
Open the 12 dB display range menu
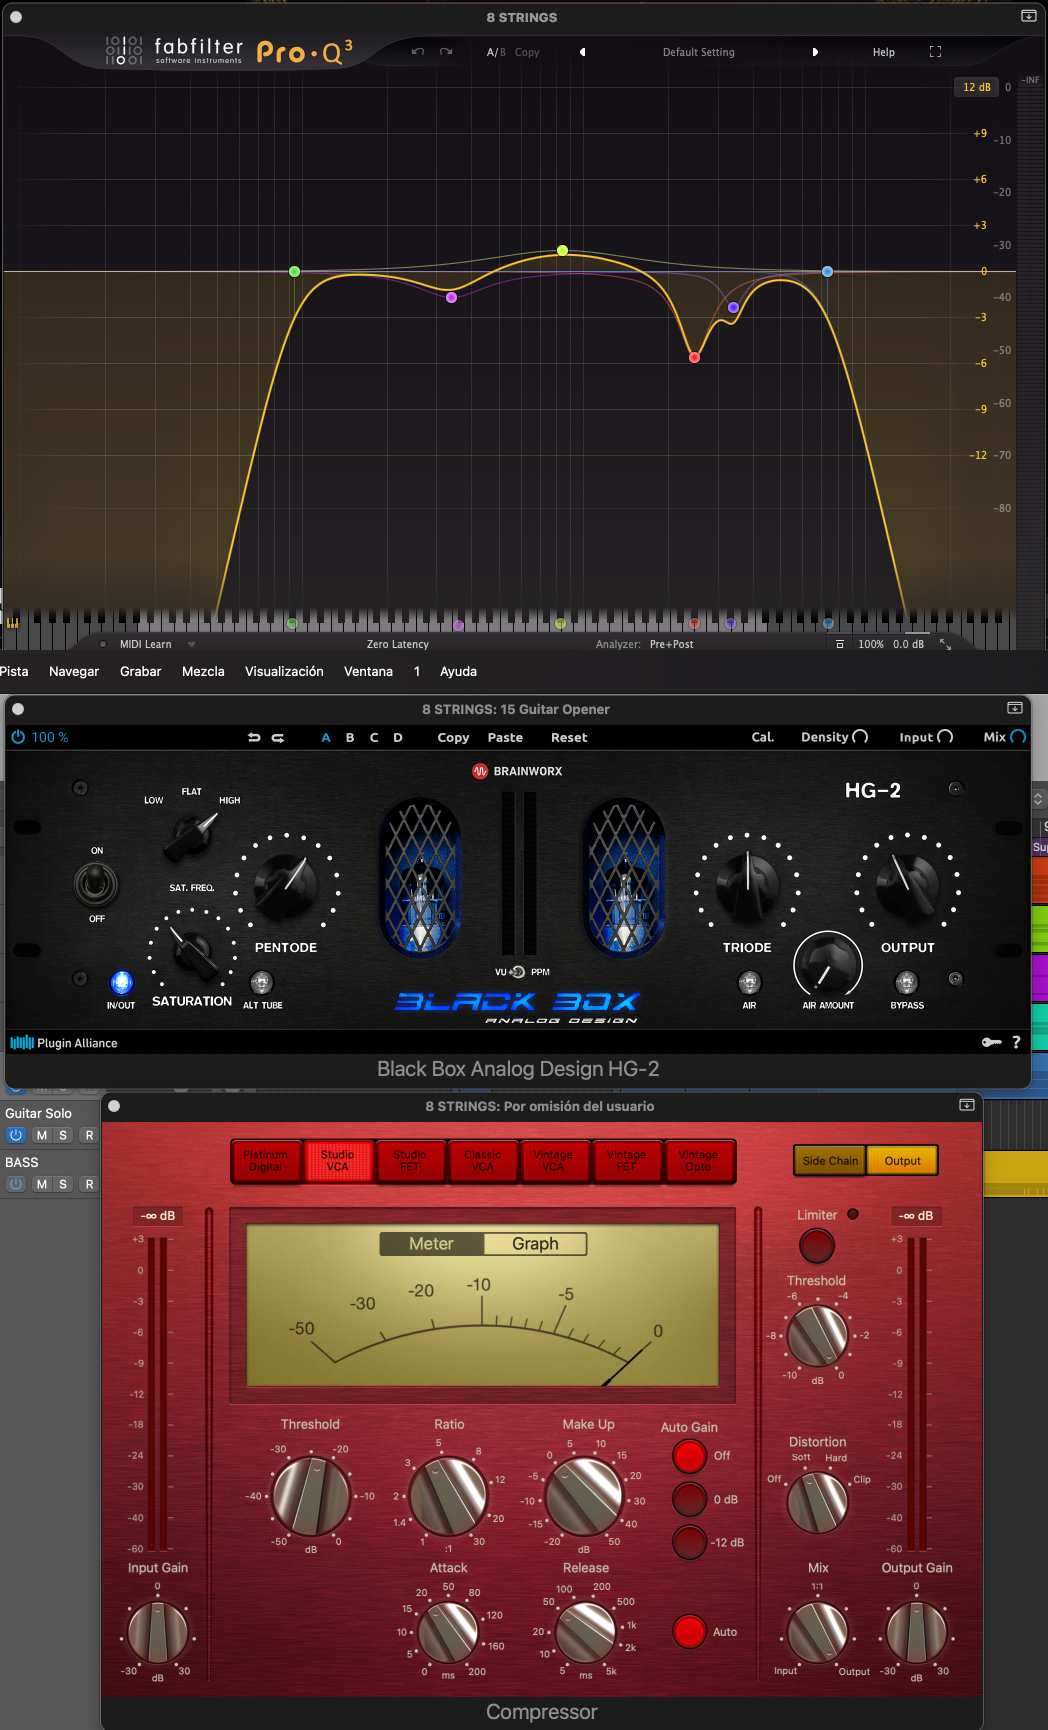pos(976,87)
